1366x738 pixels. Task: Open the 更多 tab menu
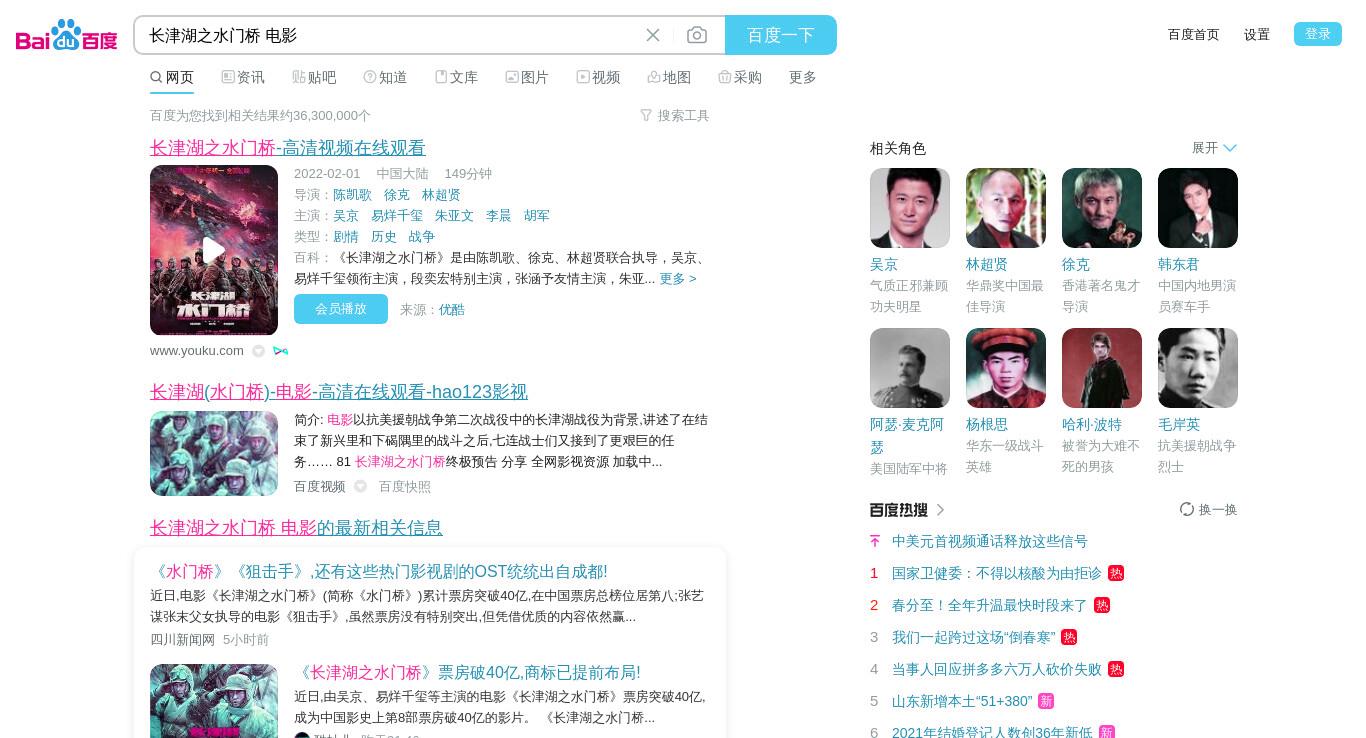click(x=803, y=77)
